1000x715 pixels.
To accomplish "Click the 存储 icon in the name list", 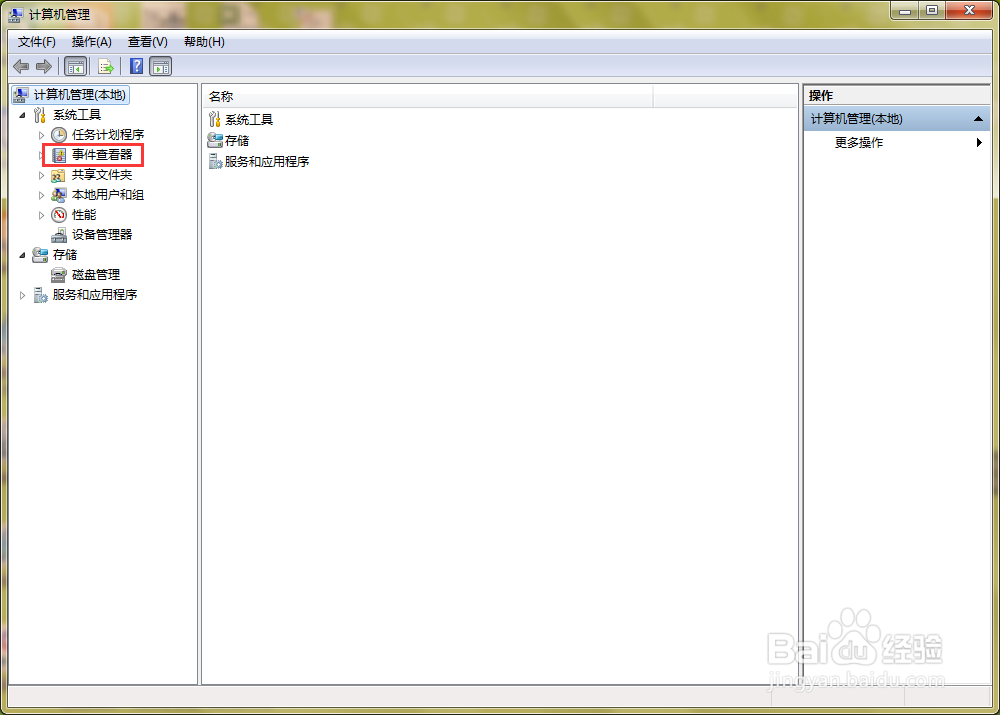I will (x=215, y=140).
